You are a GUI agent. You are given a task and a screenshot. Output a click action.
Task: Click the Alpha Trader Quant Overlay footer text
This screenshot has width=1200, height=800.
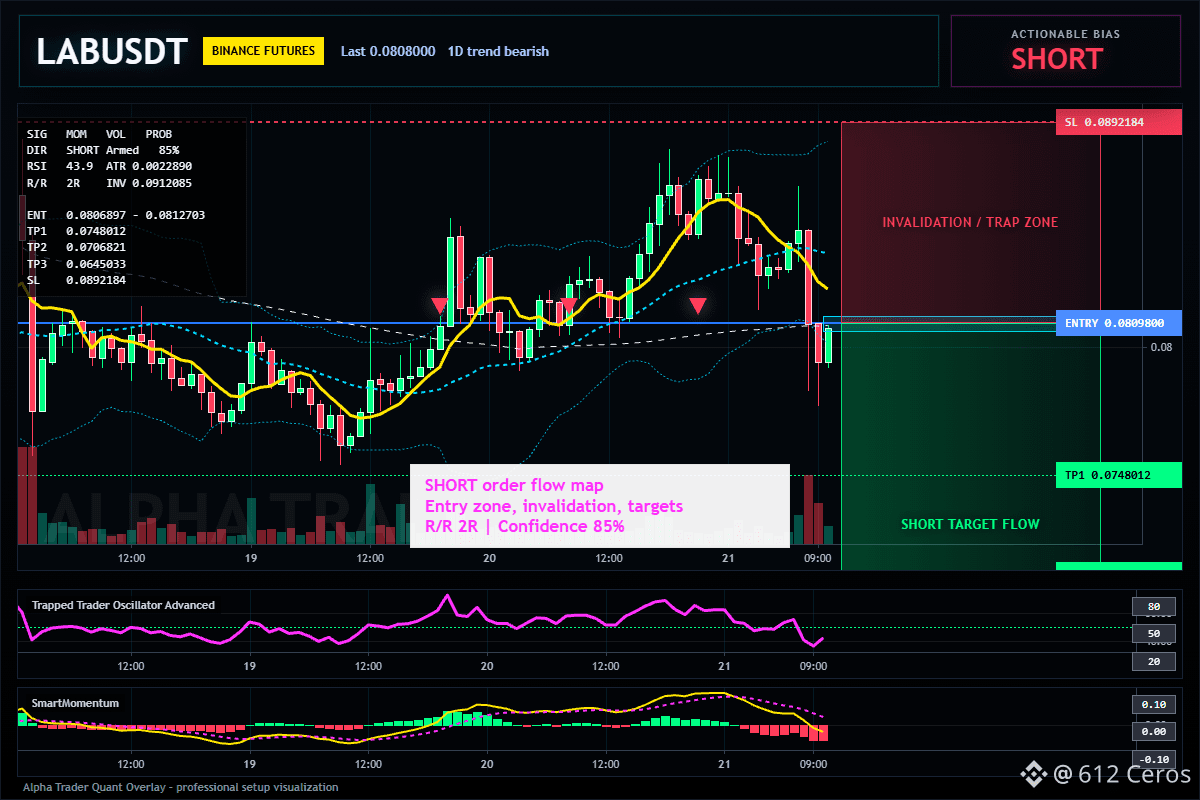[x=181, y=787]
